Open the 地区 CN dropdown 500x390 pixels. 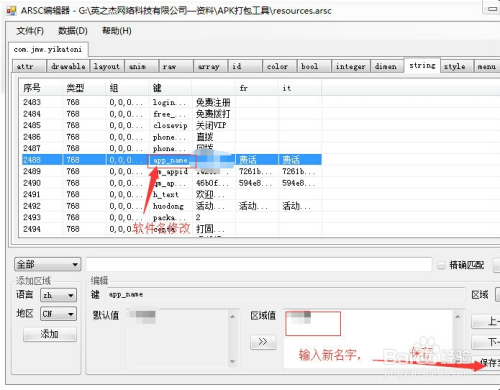(x=58, y=314)
